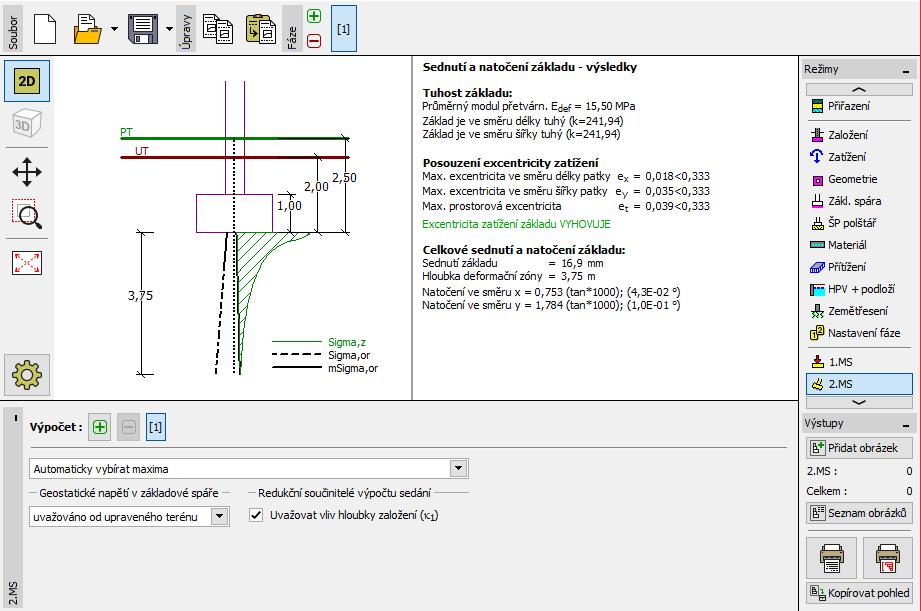The width and height of the screenshot is (921, 611).
Task: Click Přidat obrázek button
Action: pyautogui.click(x=859, y=448)
